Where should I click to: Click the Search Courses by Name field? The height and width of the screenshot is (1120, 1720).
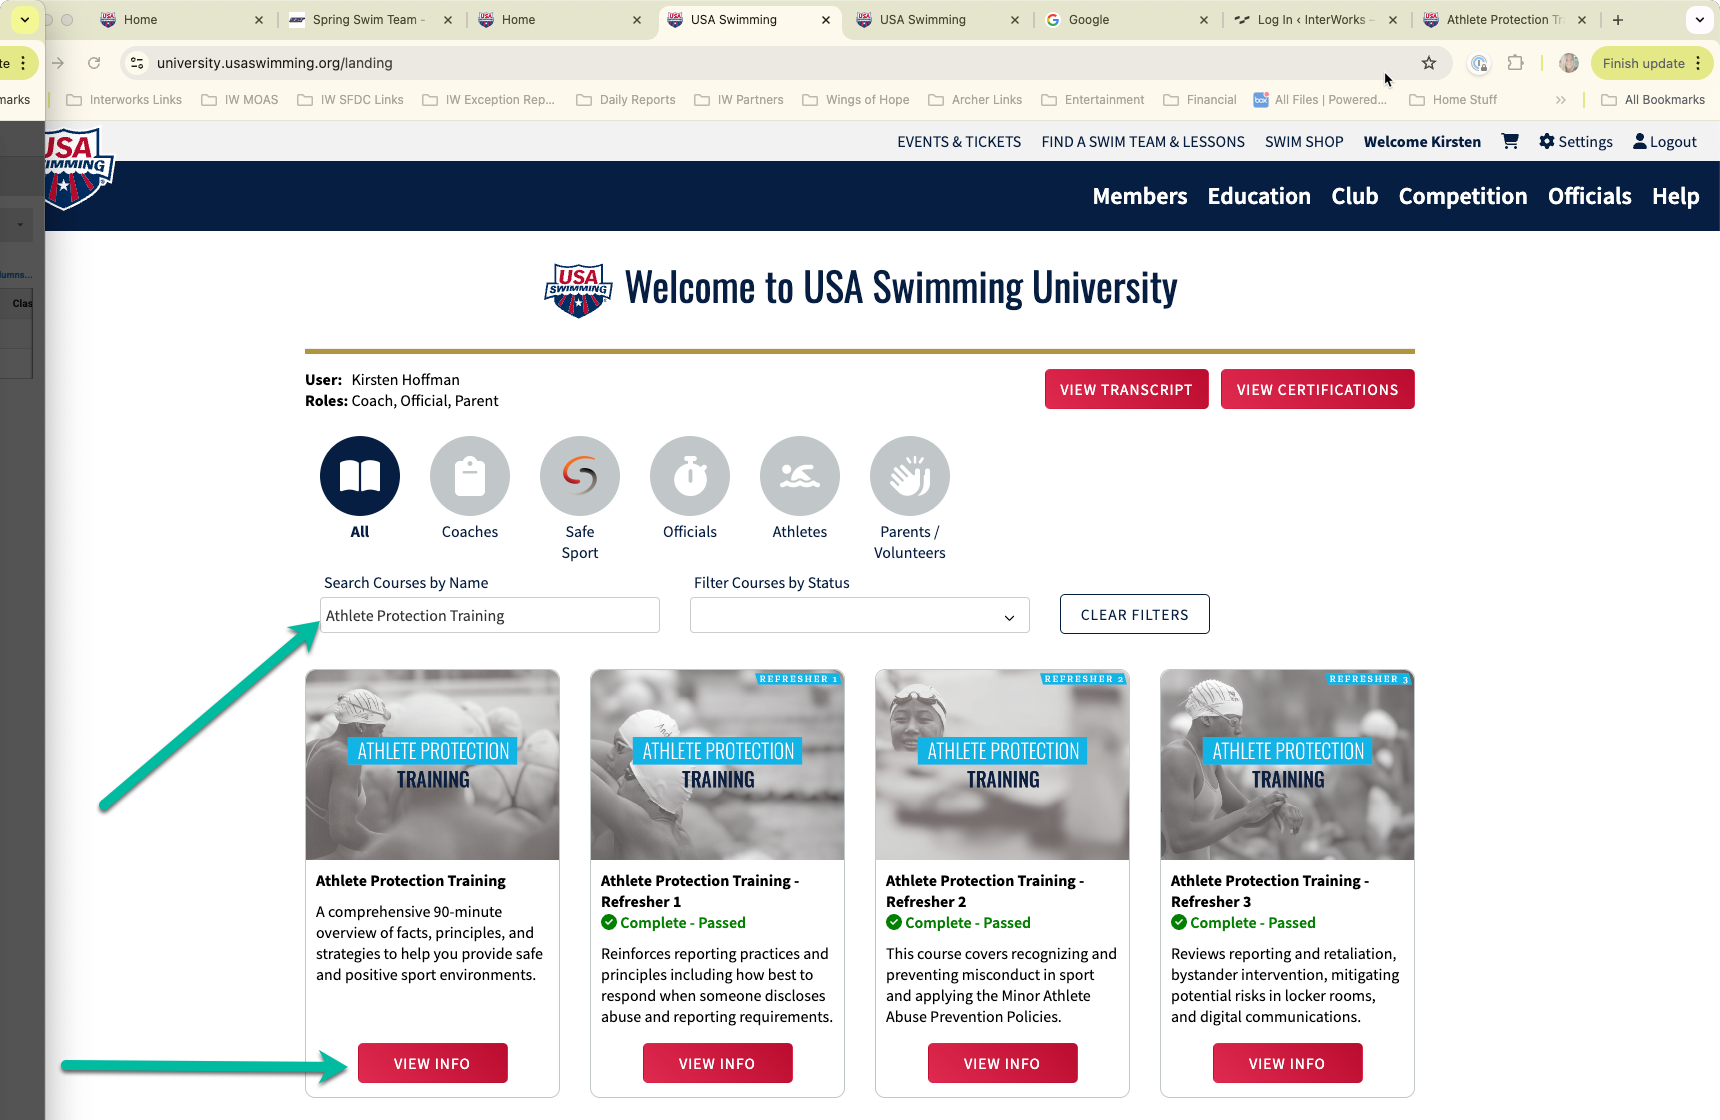489,616
